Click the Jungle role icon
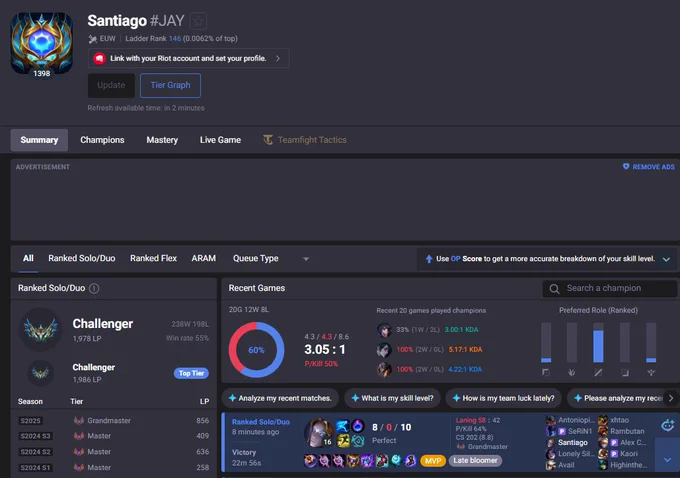This screenshot has width=680, height=478. [572, 373]
